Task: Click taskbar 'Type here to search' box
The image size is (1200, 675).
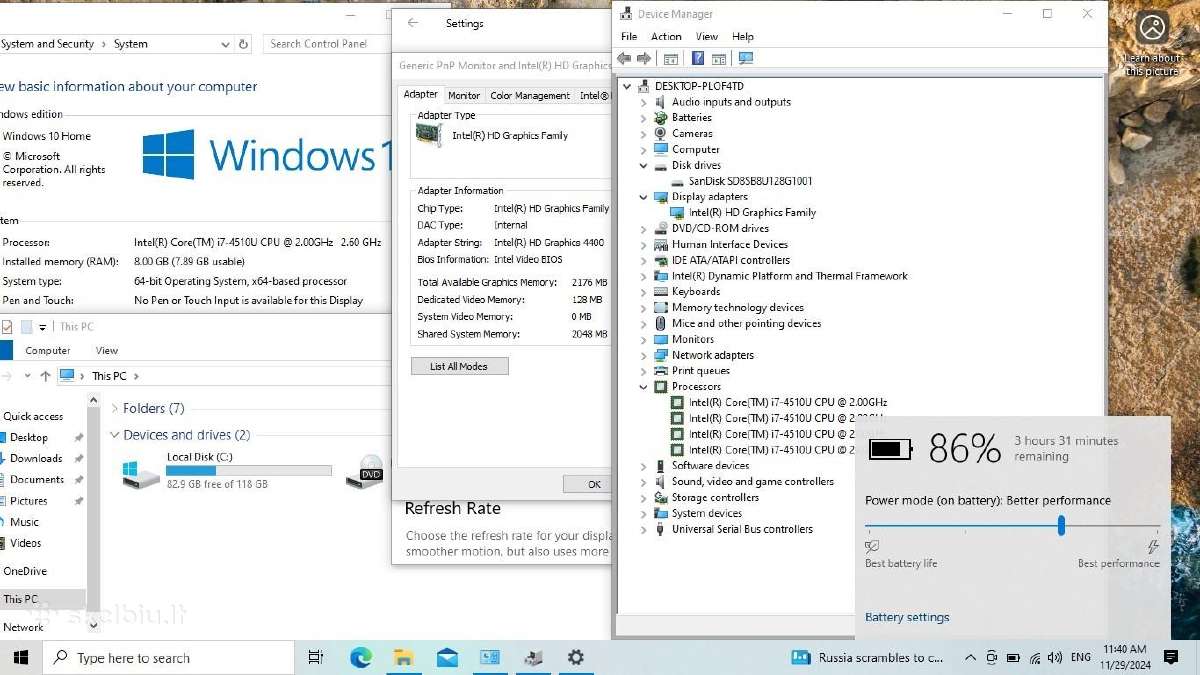Action: [x=169, y=657]
